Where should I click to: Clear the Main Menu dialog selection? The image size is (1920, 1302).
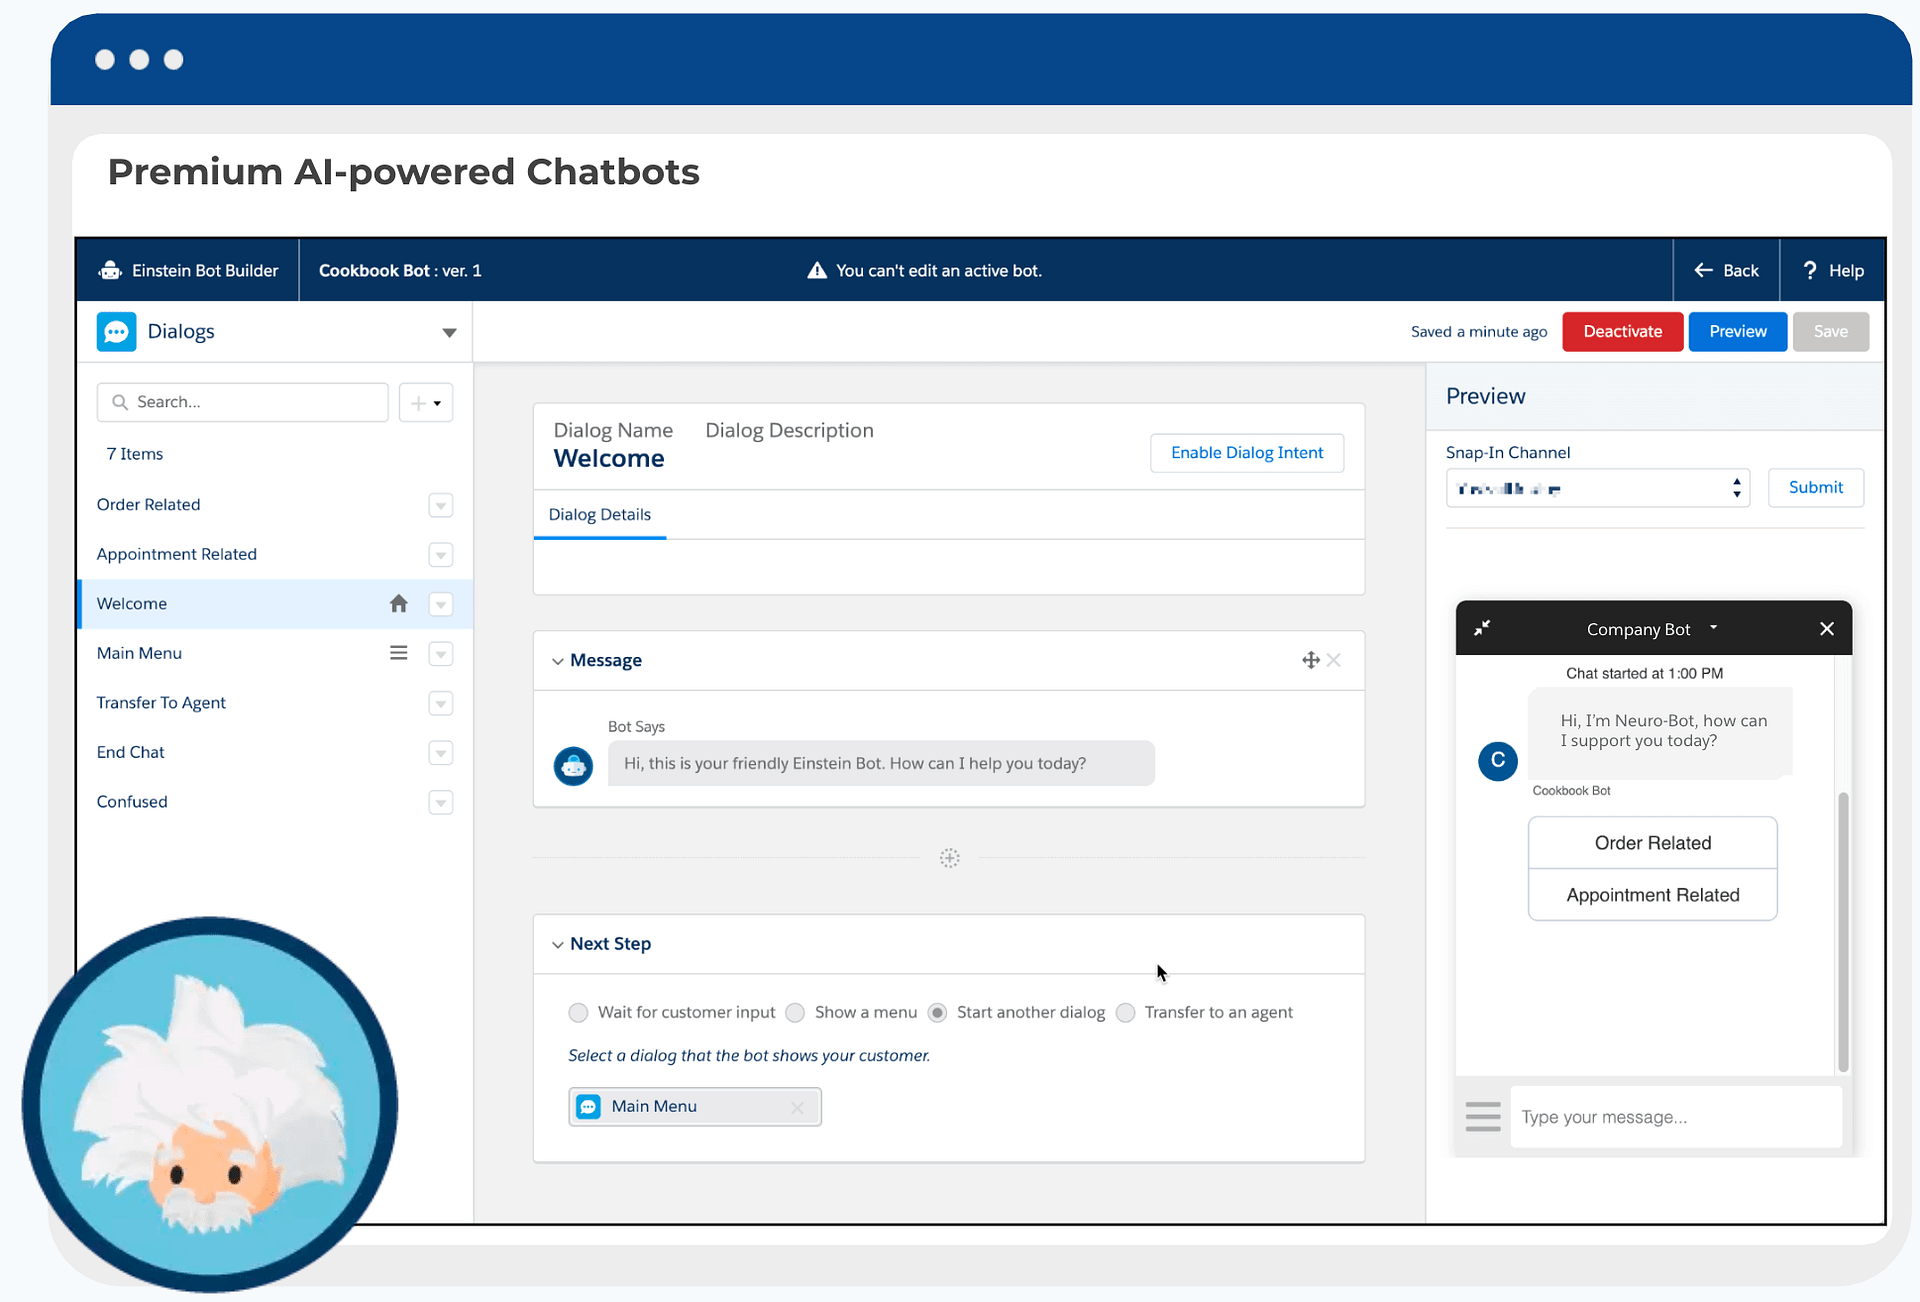[x=797, y=1107]
